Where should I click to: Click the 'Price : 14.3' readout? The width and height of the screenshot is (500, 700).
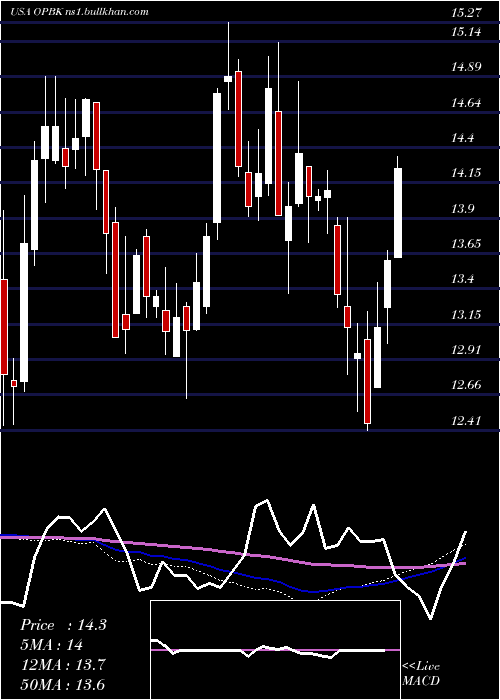(63, 625)
